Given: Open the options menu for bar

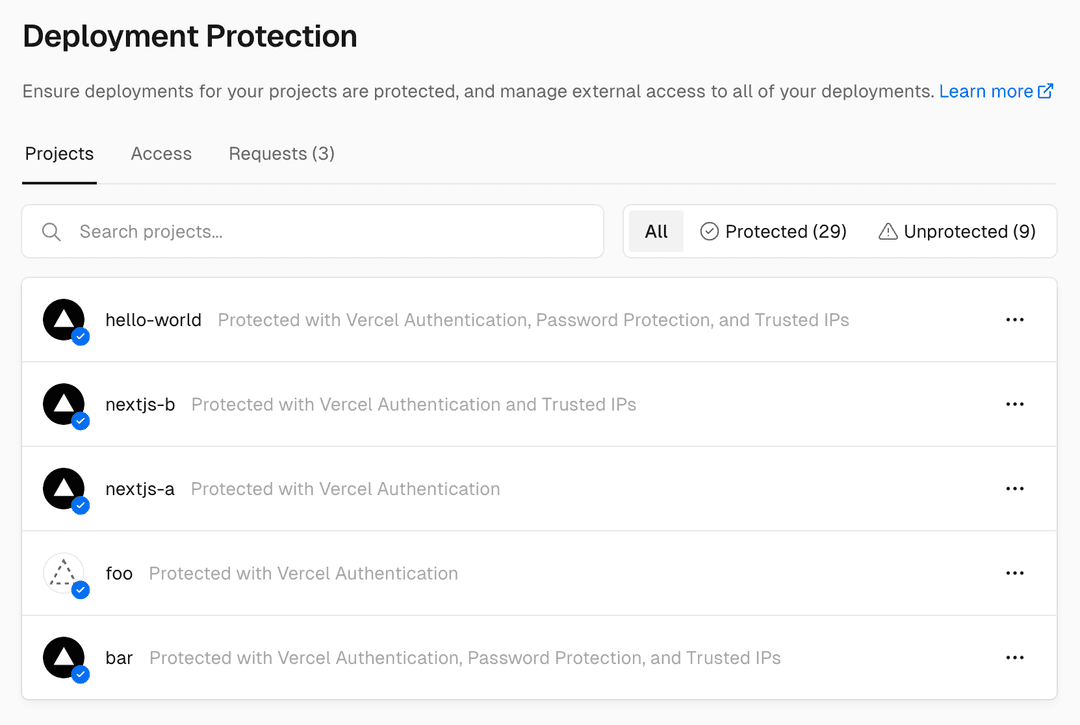Looking at the screenshot, I should 1015,657.
